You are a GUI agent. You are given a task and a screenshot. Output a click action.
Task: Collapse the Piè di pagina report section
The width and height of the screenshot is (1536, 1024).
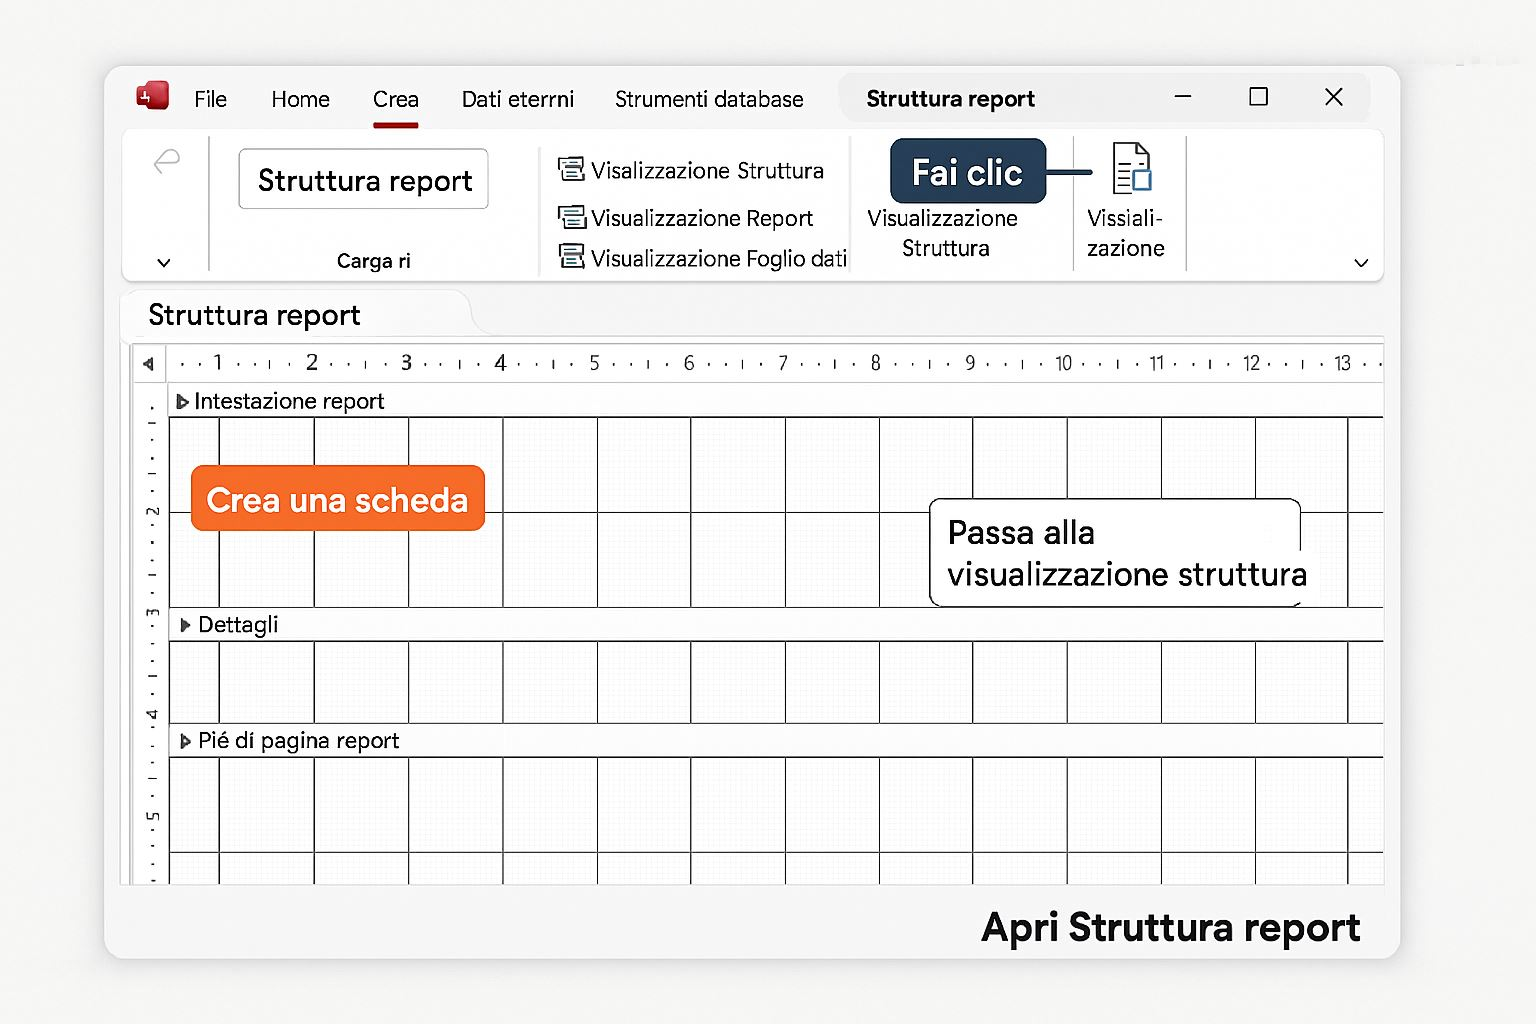(x=185, y=741)
